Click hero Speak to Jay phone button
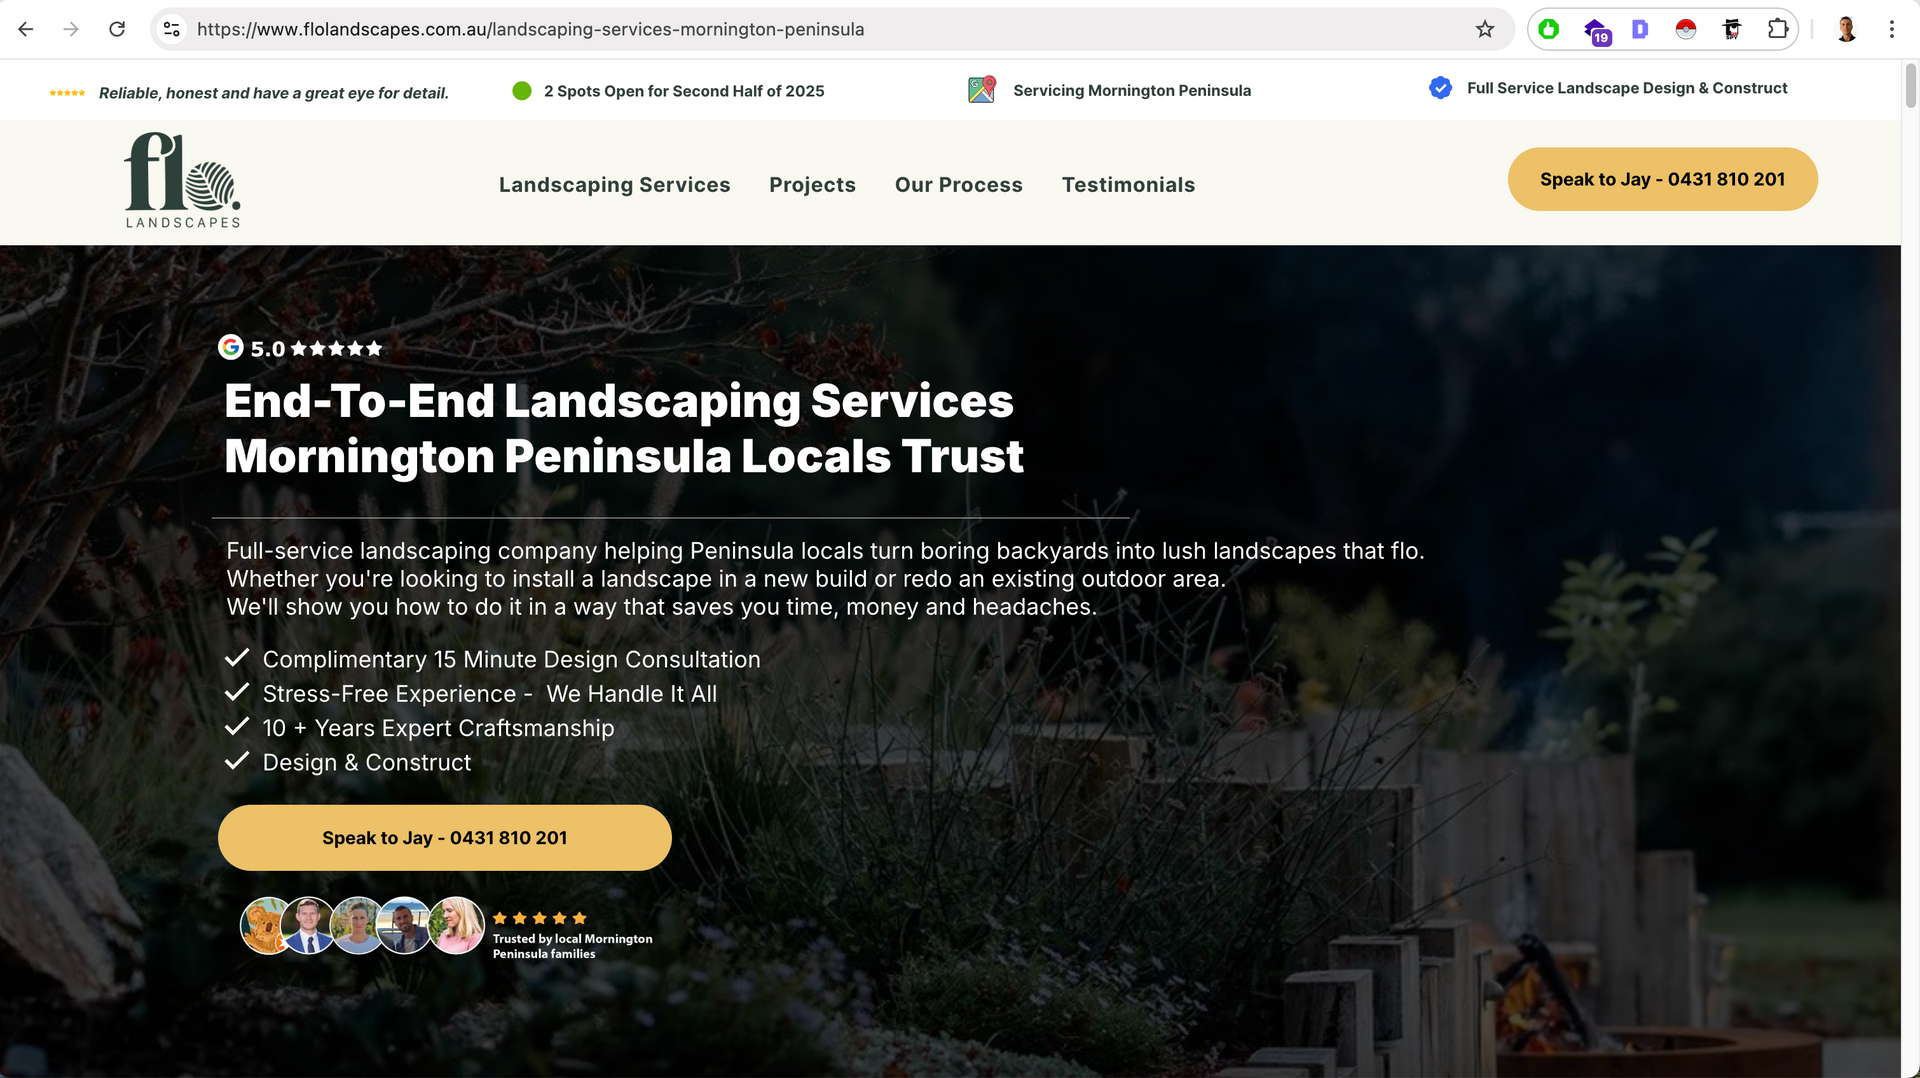This screenshot has height=1078, width=1920. 444,837
